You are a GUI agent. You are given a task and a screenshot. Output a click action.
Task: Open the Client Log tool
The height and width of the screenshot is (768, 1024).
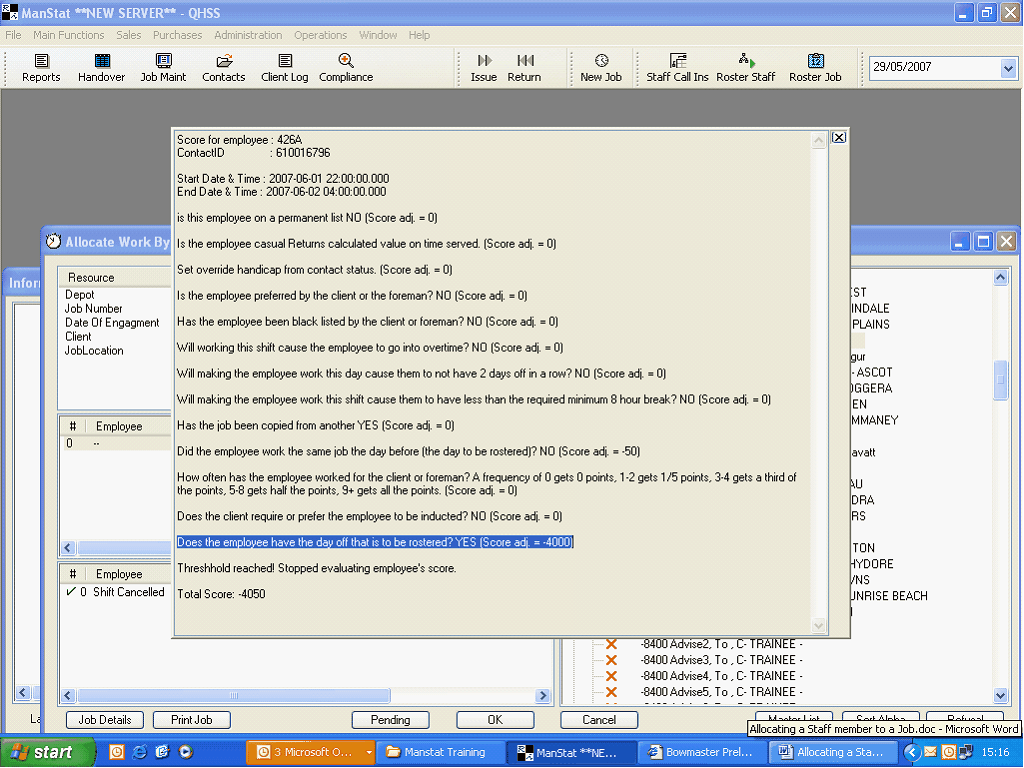click(x=284, y=68)
